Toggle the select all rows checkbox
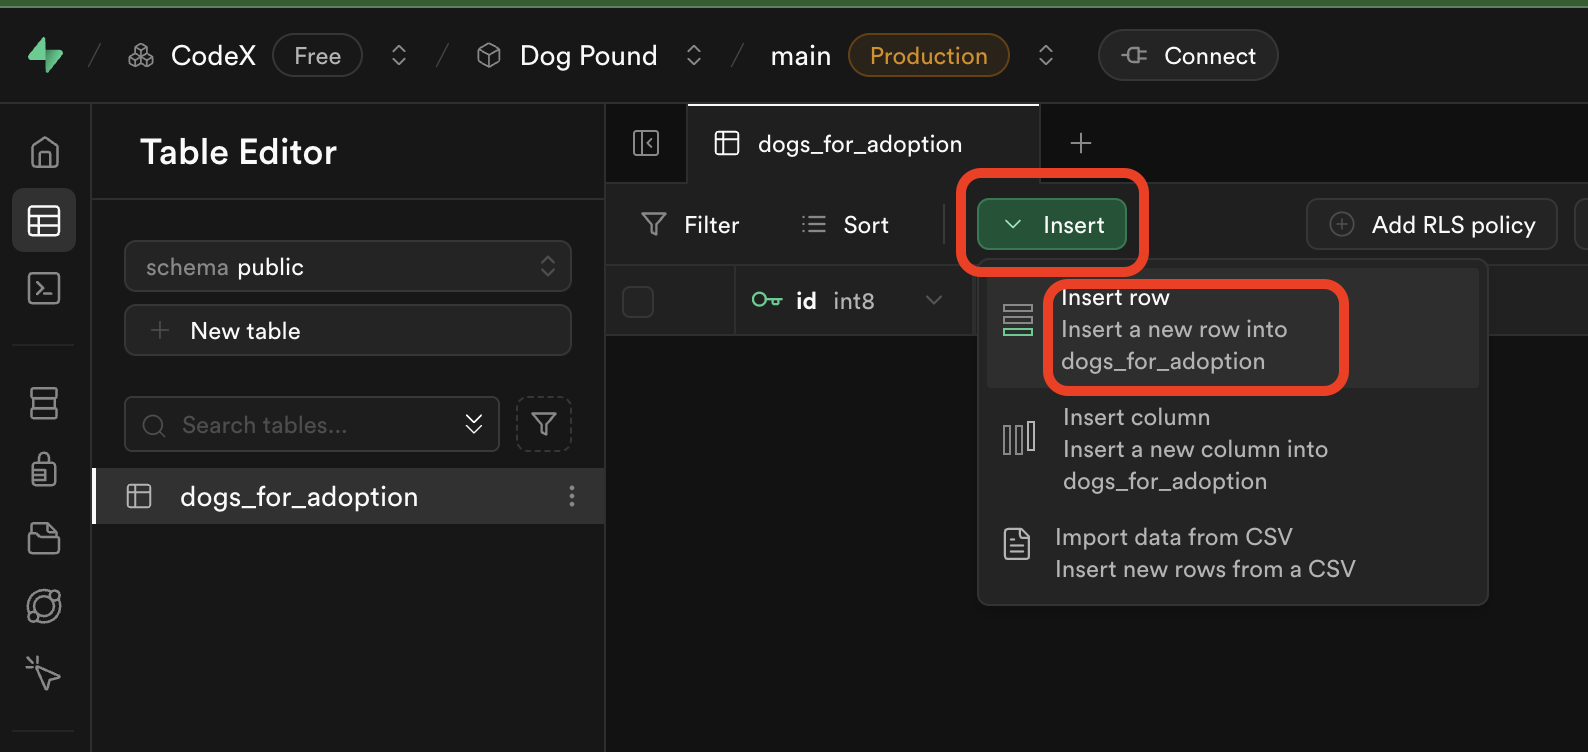 638,301
